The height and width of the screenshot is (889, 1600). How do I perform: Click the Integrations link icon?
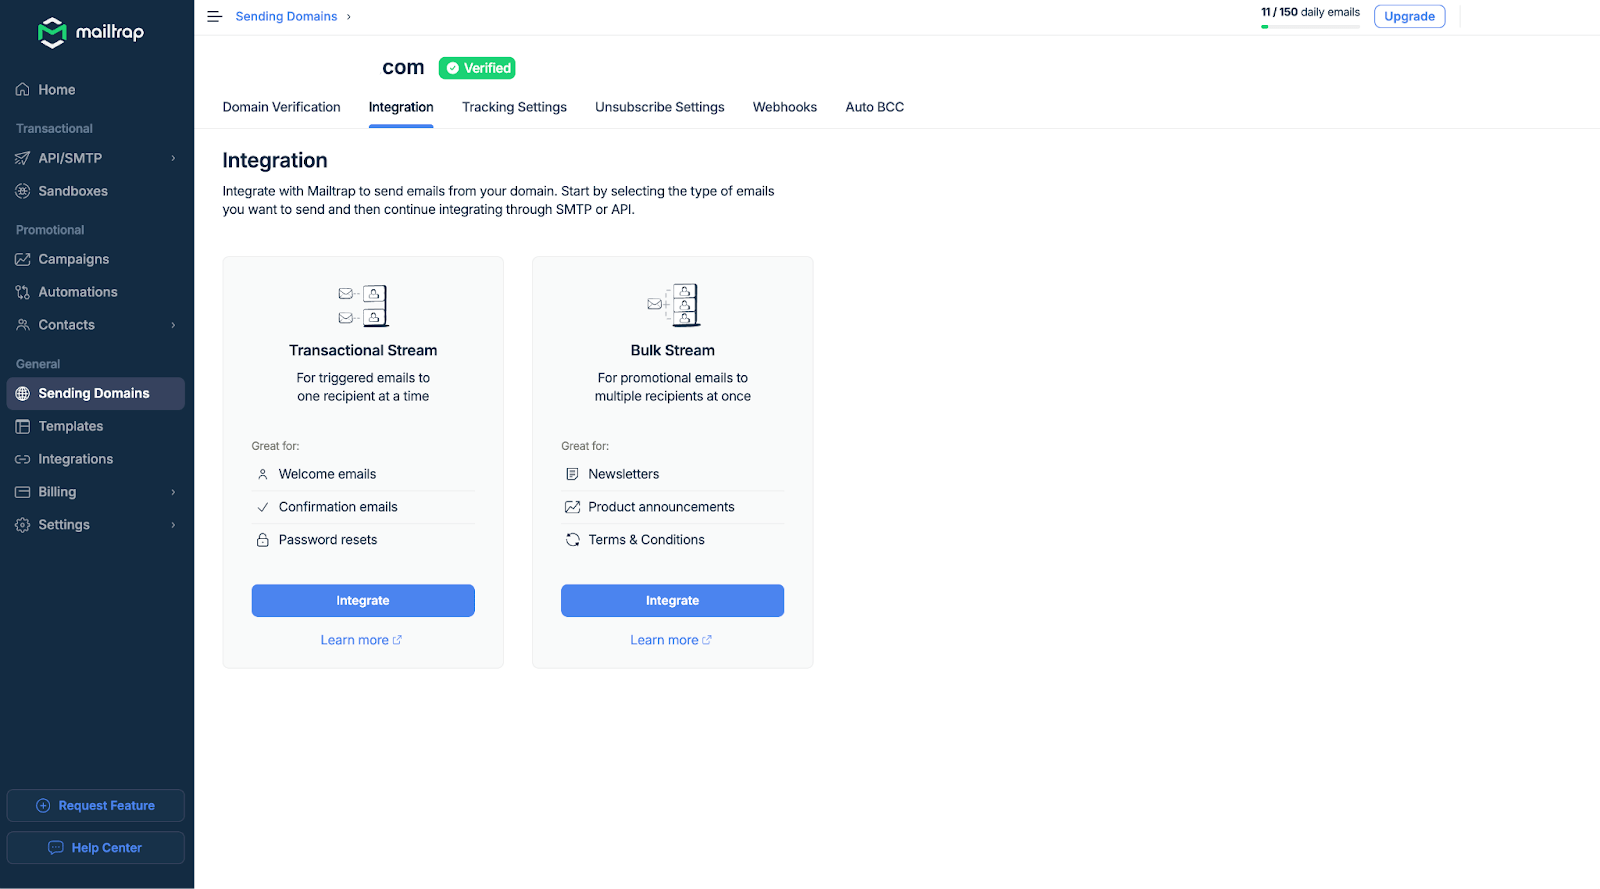[22, 459]
